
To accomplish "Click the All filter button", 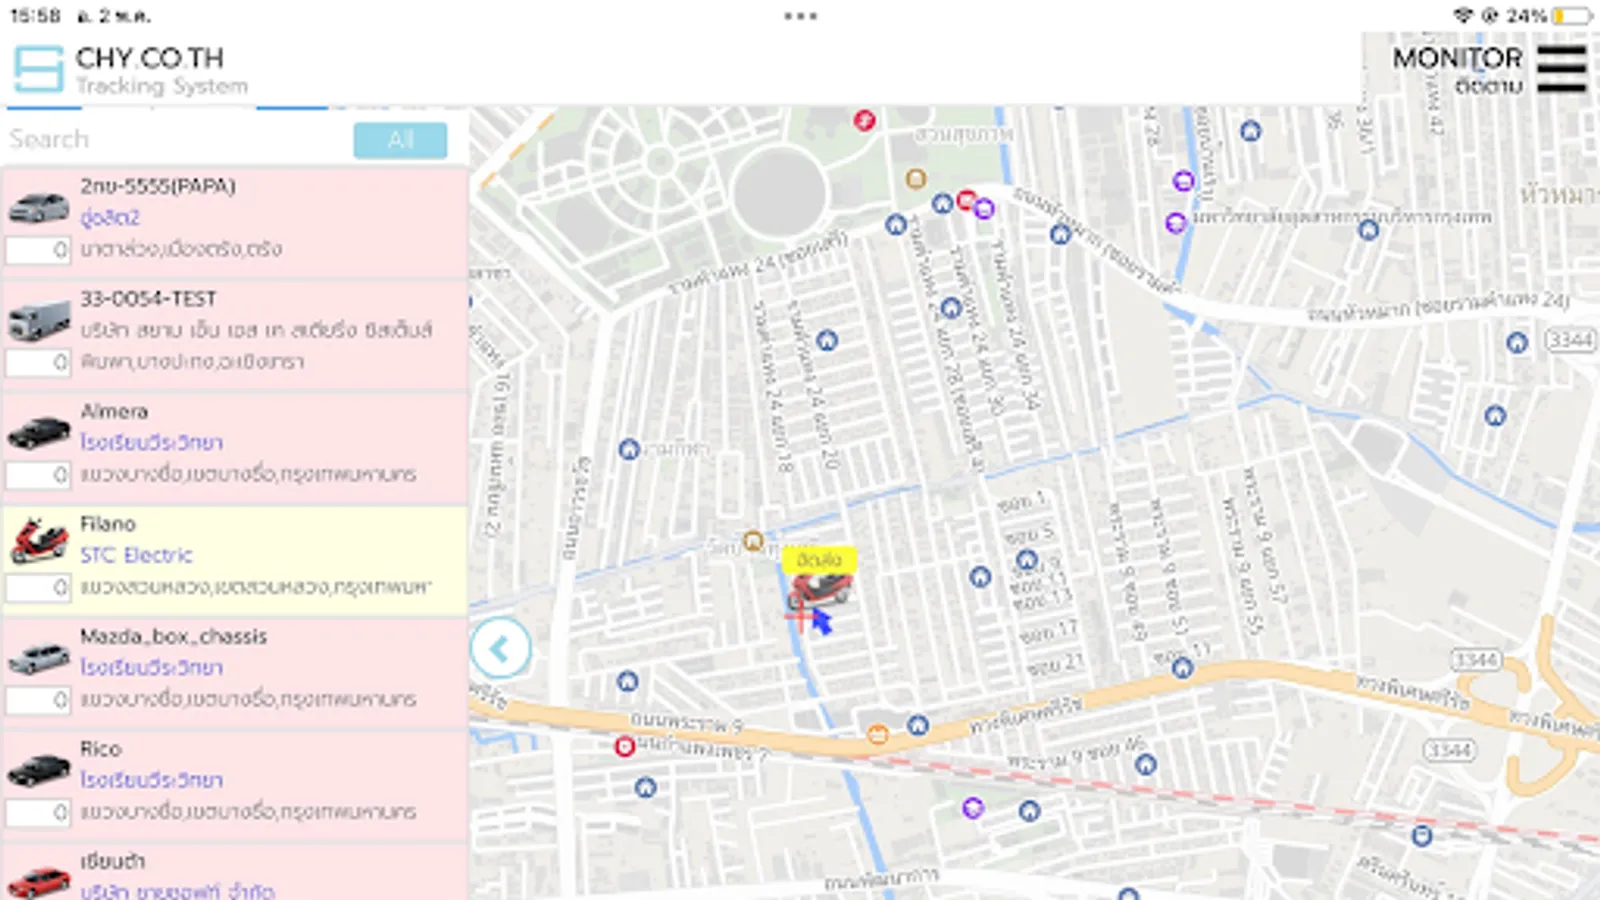I will 400,140.
